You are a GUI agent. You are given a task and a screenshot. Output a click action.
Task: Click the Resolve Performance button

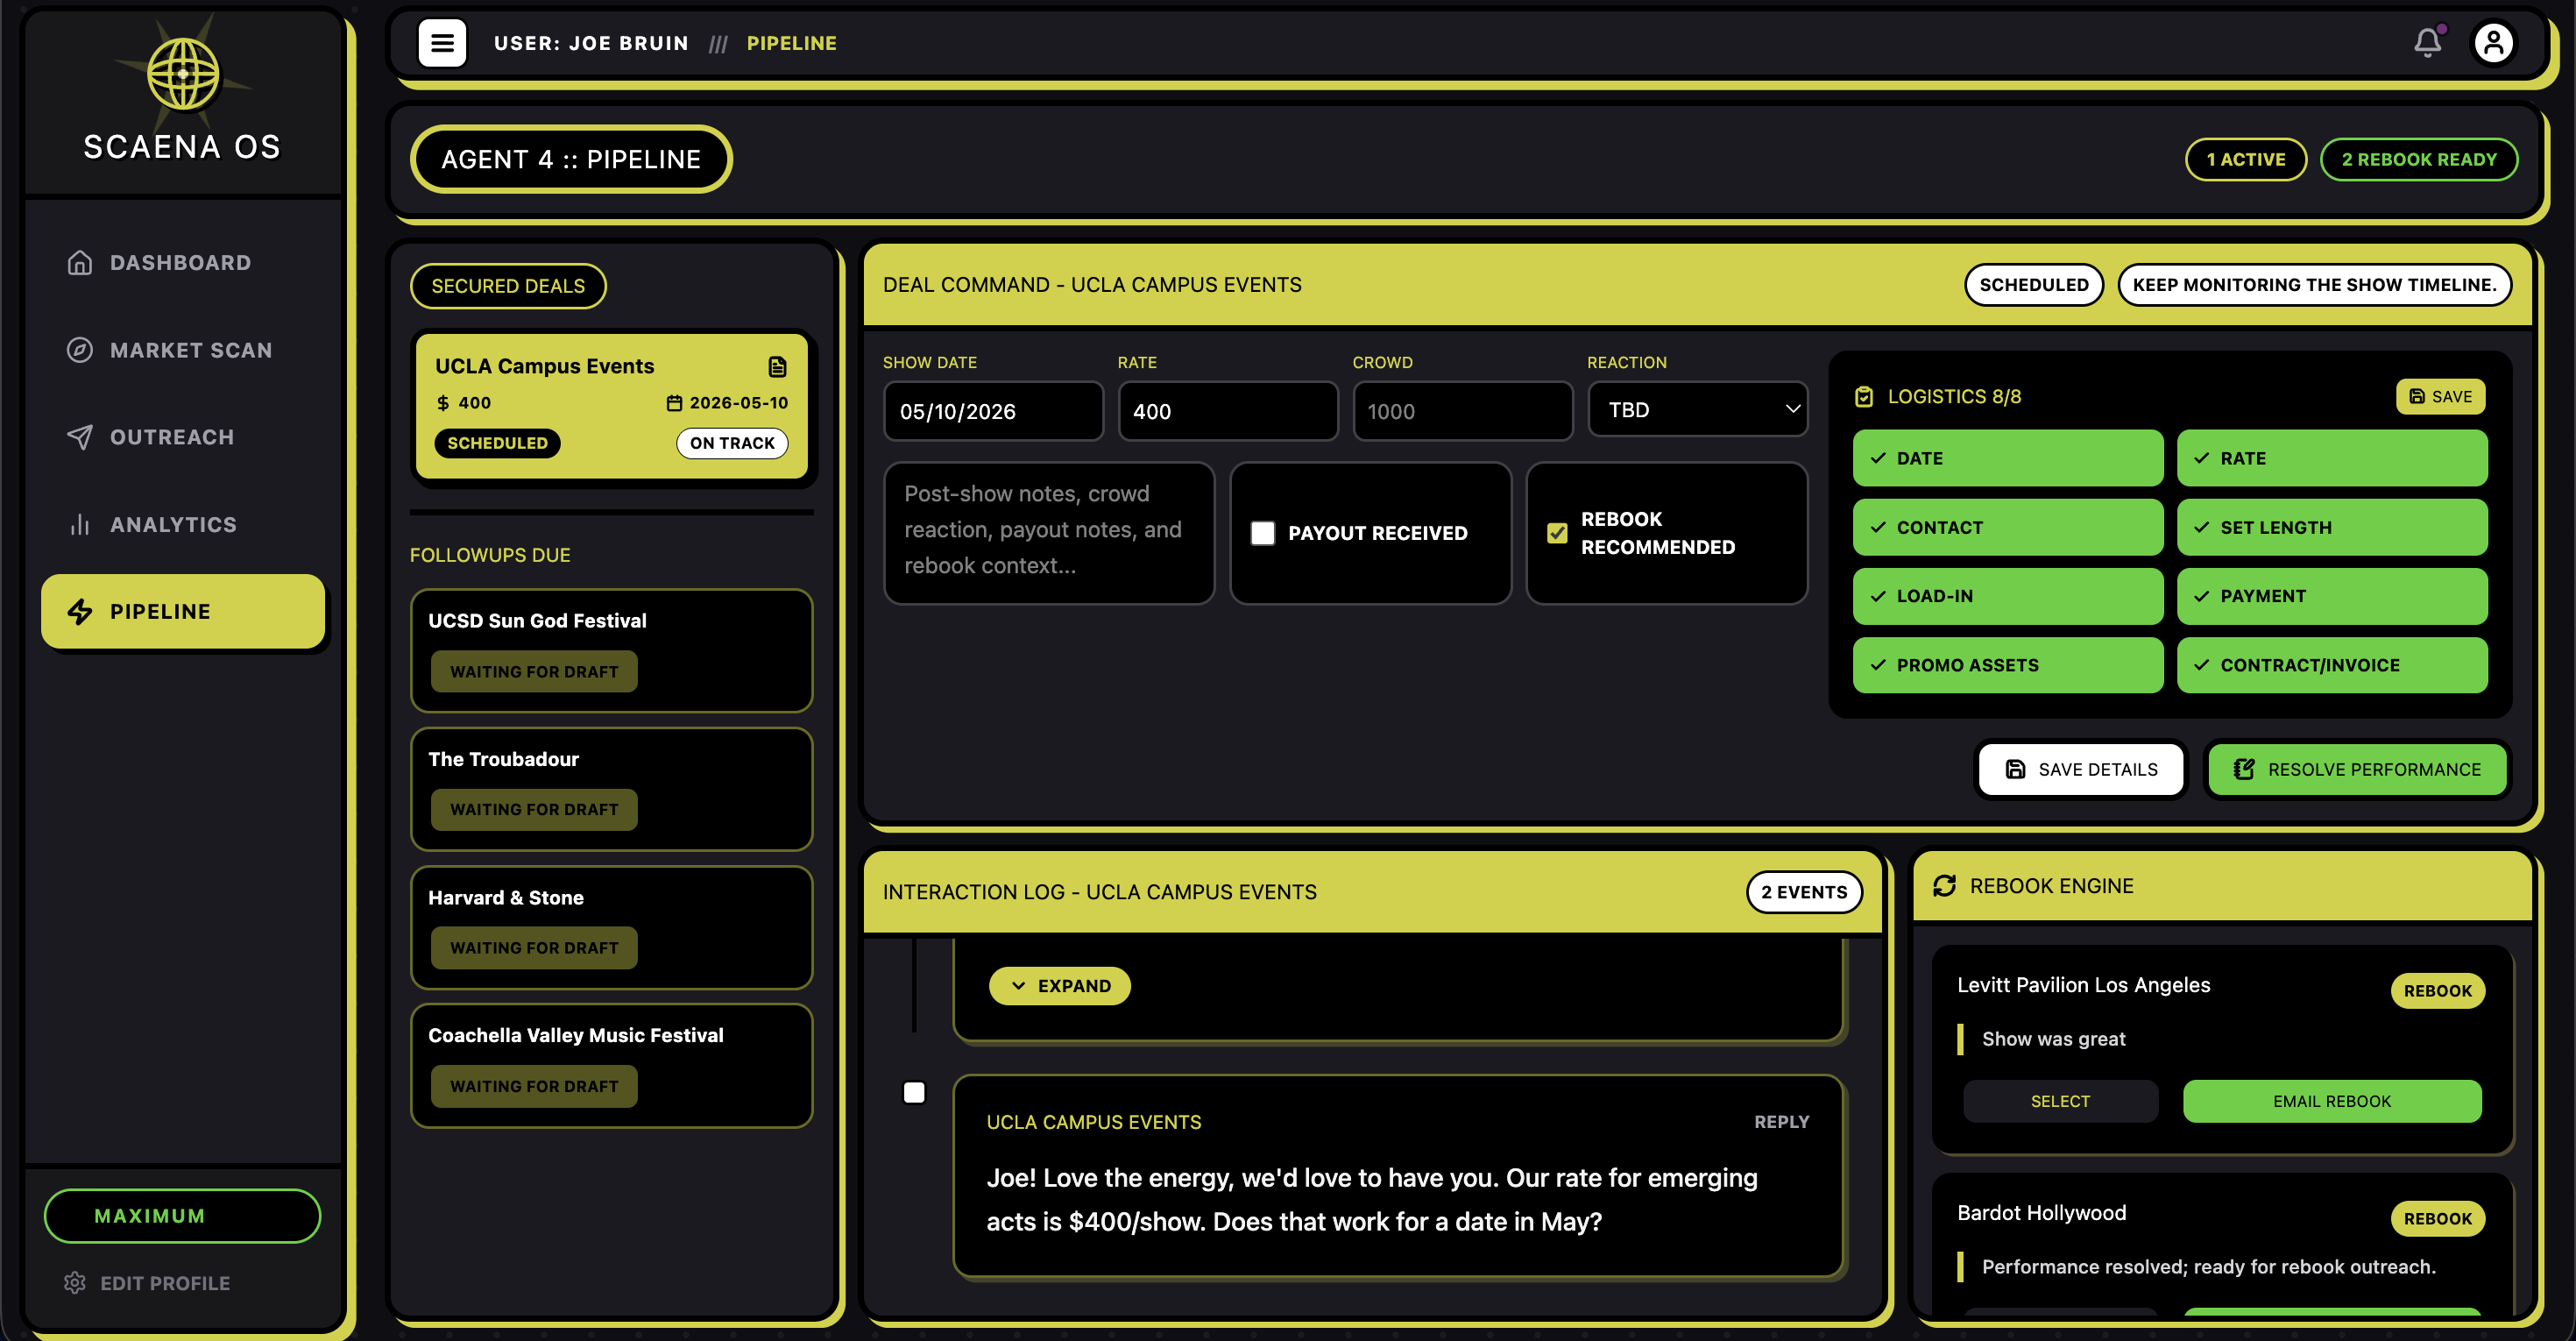coord(2356,769)
